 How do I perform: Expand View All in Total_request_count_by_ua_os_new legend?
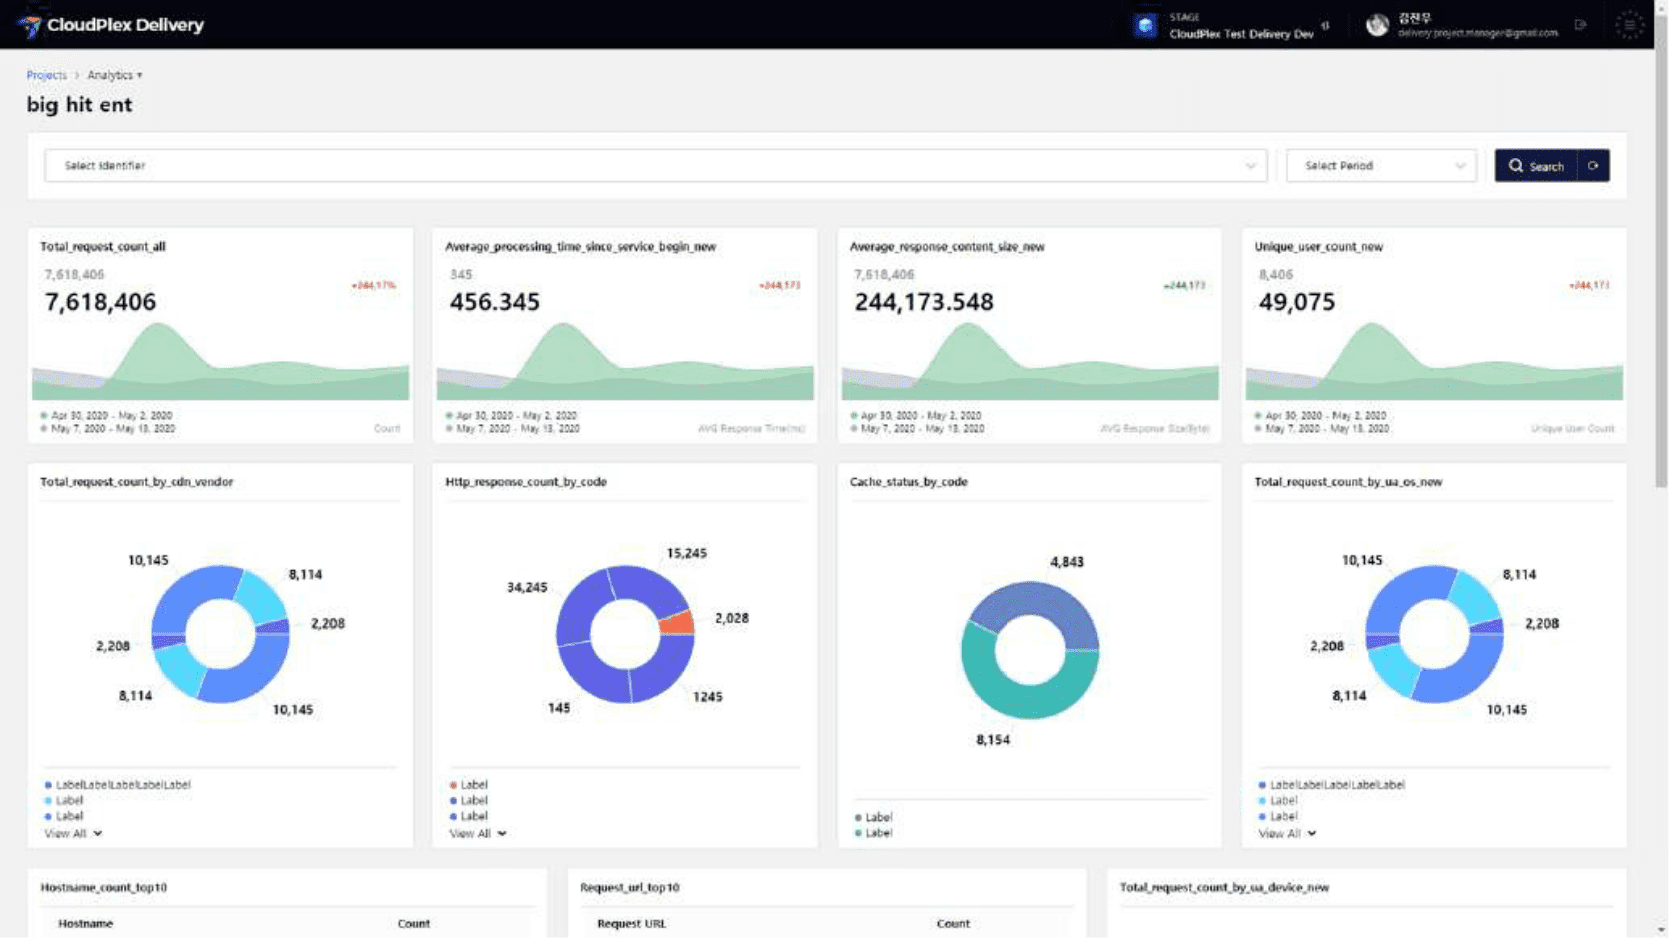(1287, 833)
